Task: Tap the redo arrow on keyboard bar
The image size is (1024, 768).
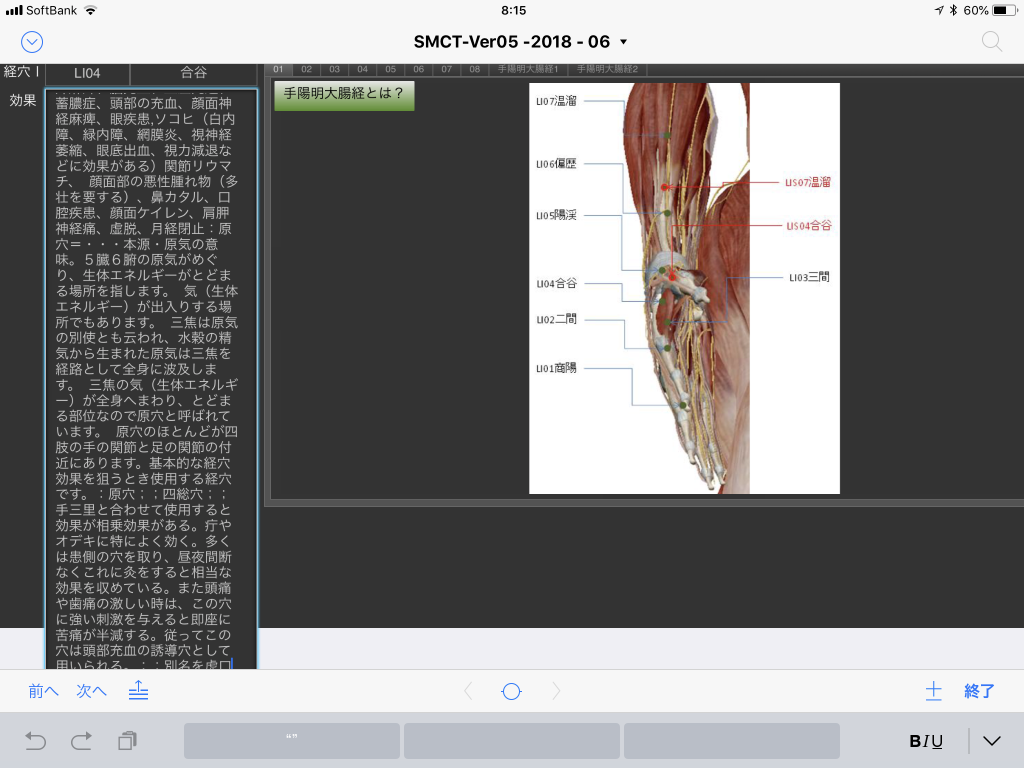Action: 81,741
